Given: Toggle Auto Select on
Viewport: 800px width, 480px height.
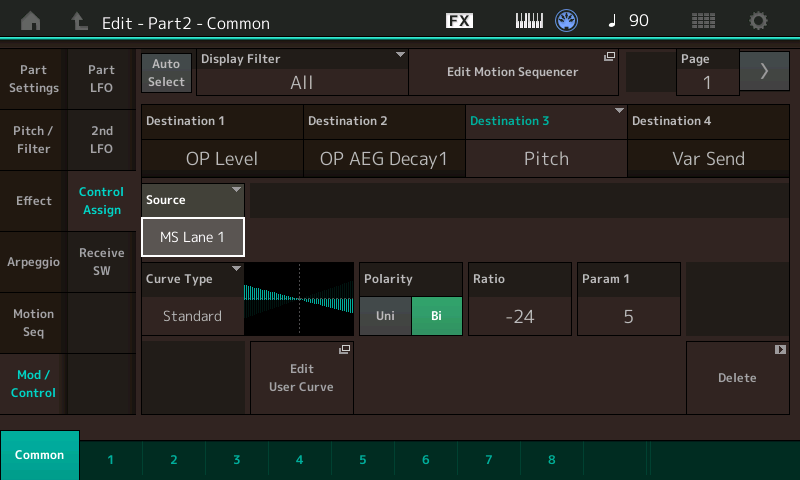Looking at the screenshot, I should tap(167, 72).
